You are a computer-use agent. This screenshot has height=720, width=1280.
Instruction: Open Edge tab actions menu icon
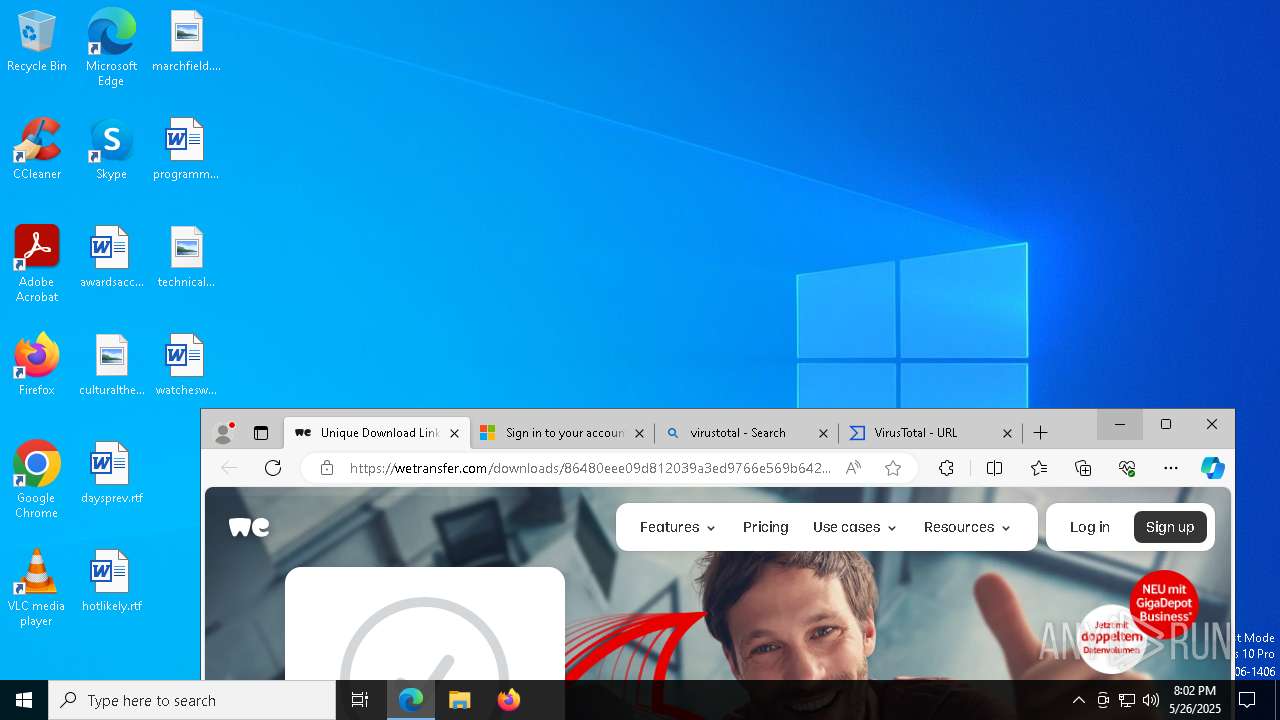261,433
